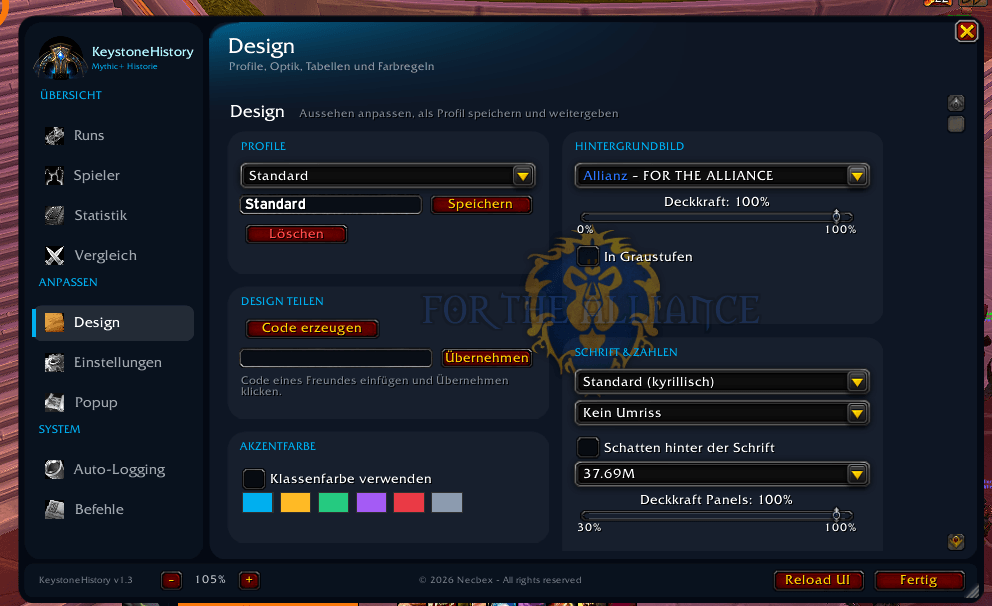
Task: Click the Einstellungen sidebar icon
Action: pyautogui.click(x=54, y=362)
